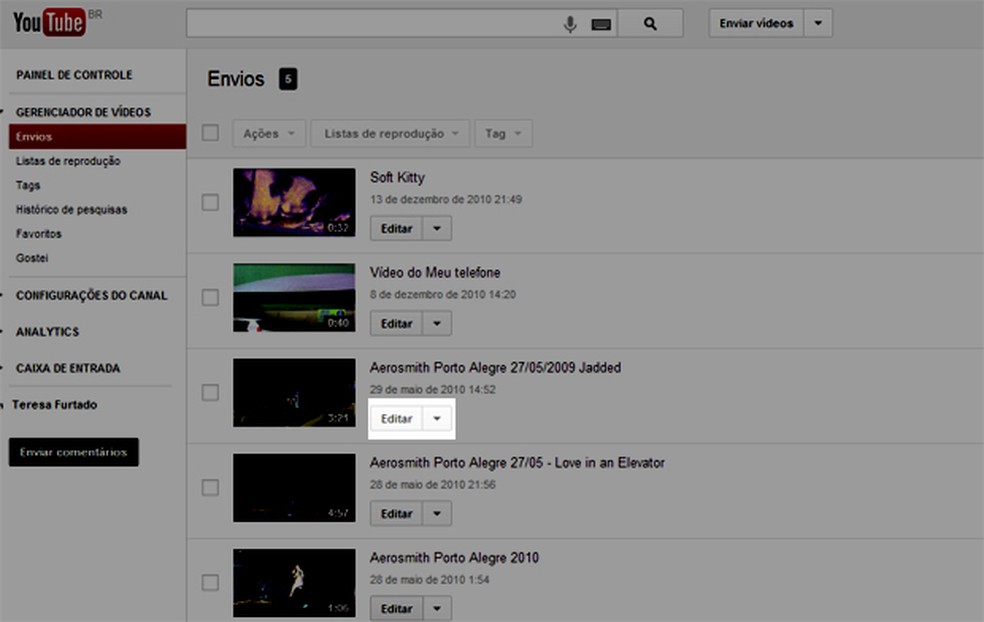
Task: Open Editar arrow for Love in an Elevator
Action: (437, 513)
